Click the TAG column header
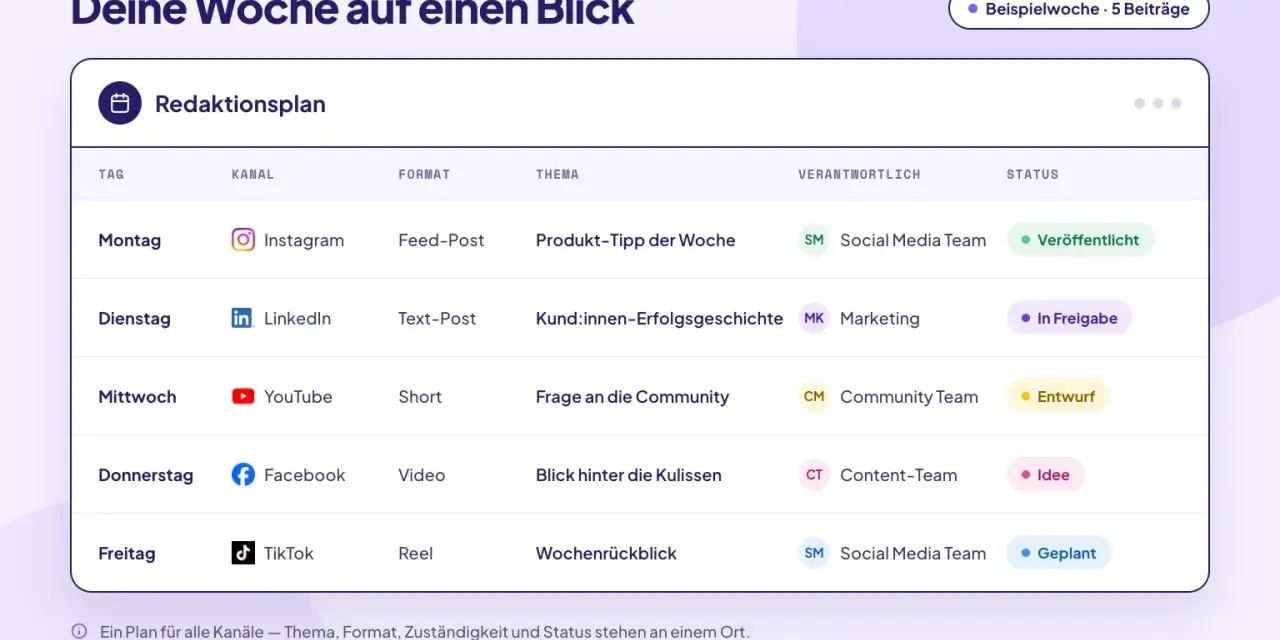This screenshot has height=640, width=1280. [111, 174]
